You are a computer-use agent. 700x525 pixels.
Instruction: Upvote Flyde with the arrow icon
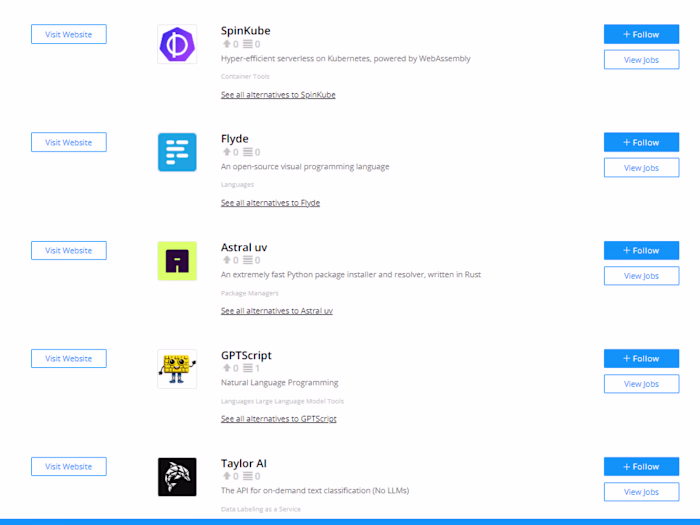coord(227,152)
